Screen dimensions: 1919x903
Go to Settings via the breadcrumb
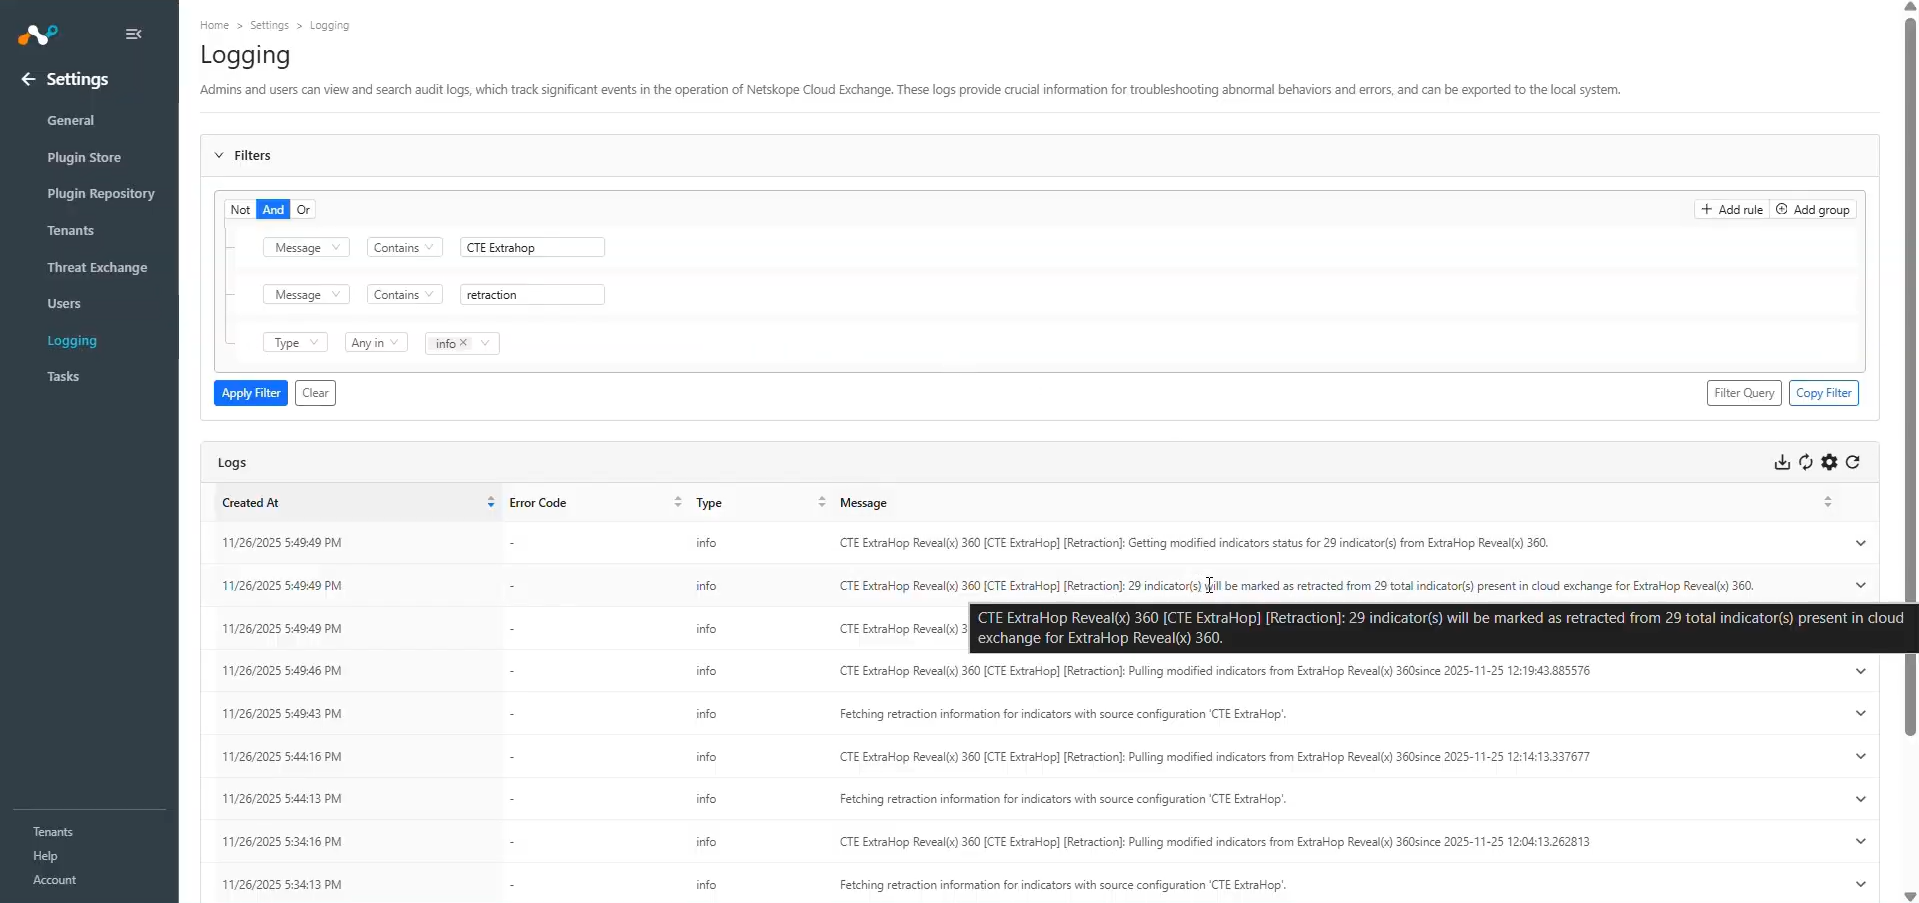[x=269, y=25]
